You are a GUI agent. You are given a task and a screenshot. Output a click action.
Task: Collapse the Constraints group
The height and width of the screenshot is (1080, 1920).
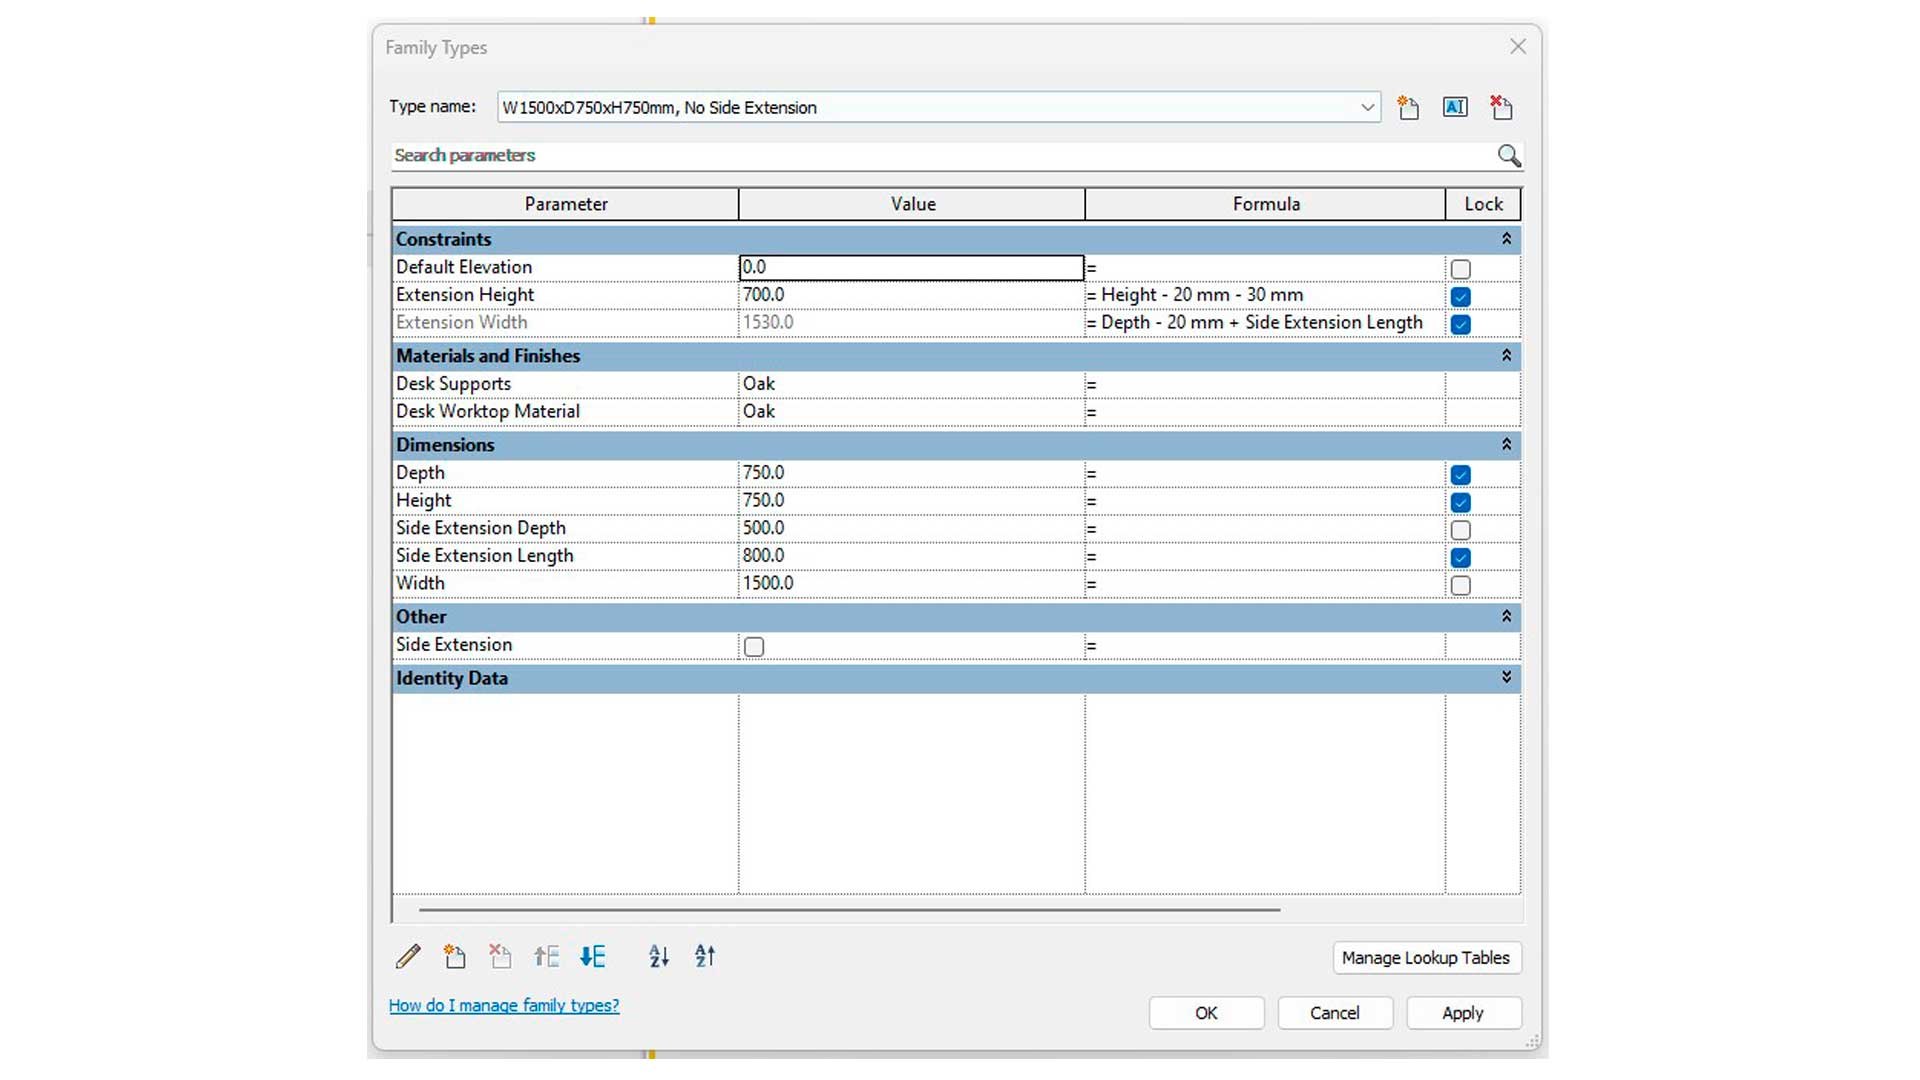tap(1506, 239)
